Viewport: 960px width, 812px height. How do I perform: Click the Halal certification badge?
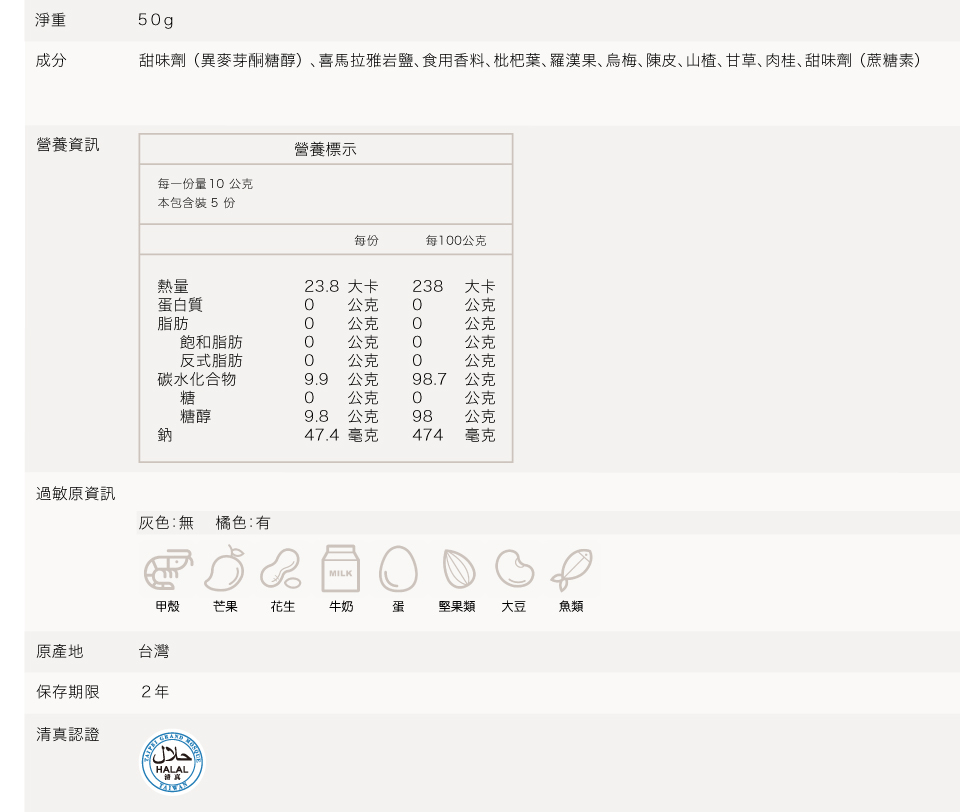[172, 762]
